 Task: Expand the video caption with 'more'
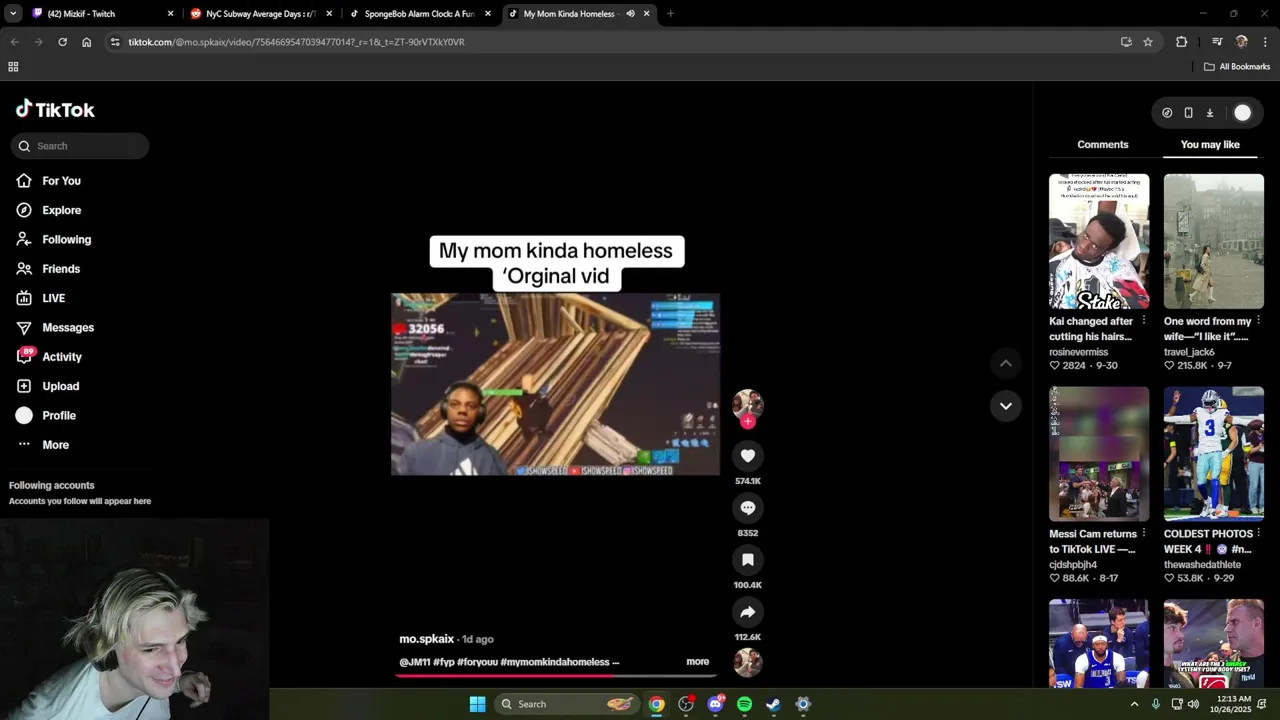coord(698,662)
